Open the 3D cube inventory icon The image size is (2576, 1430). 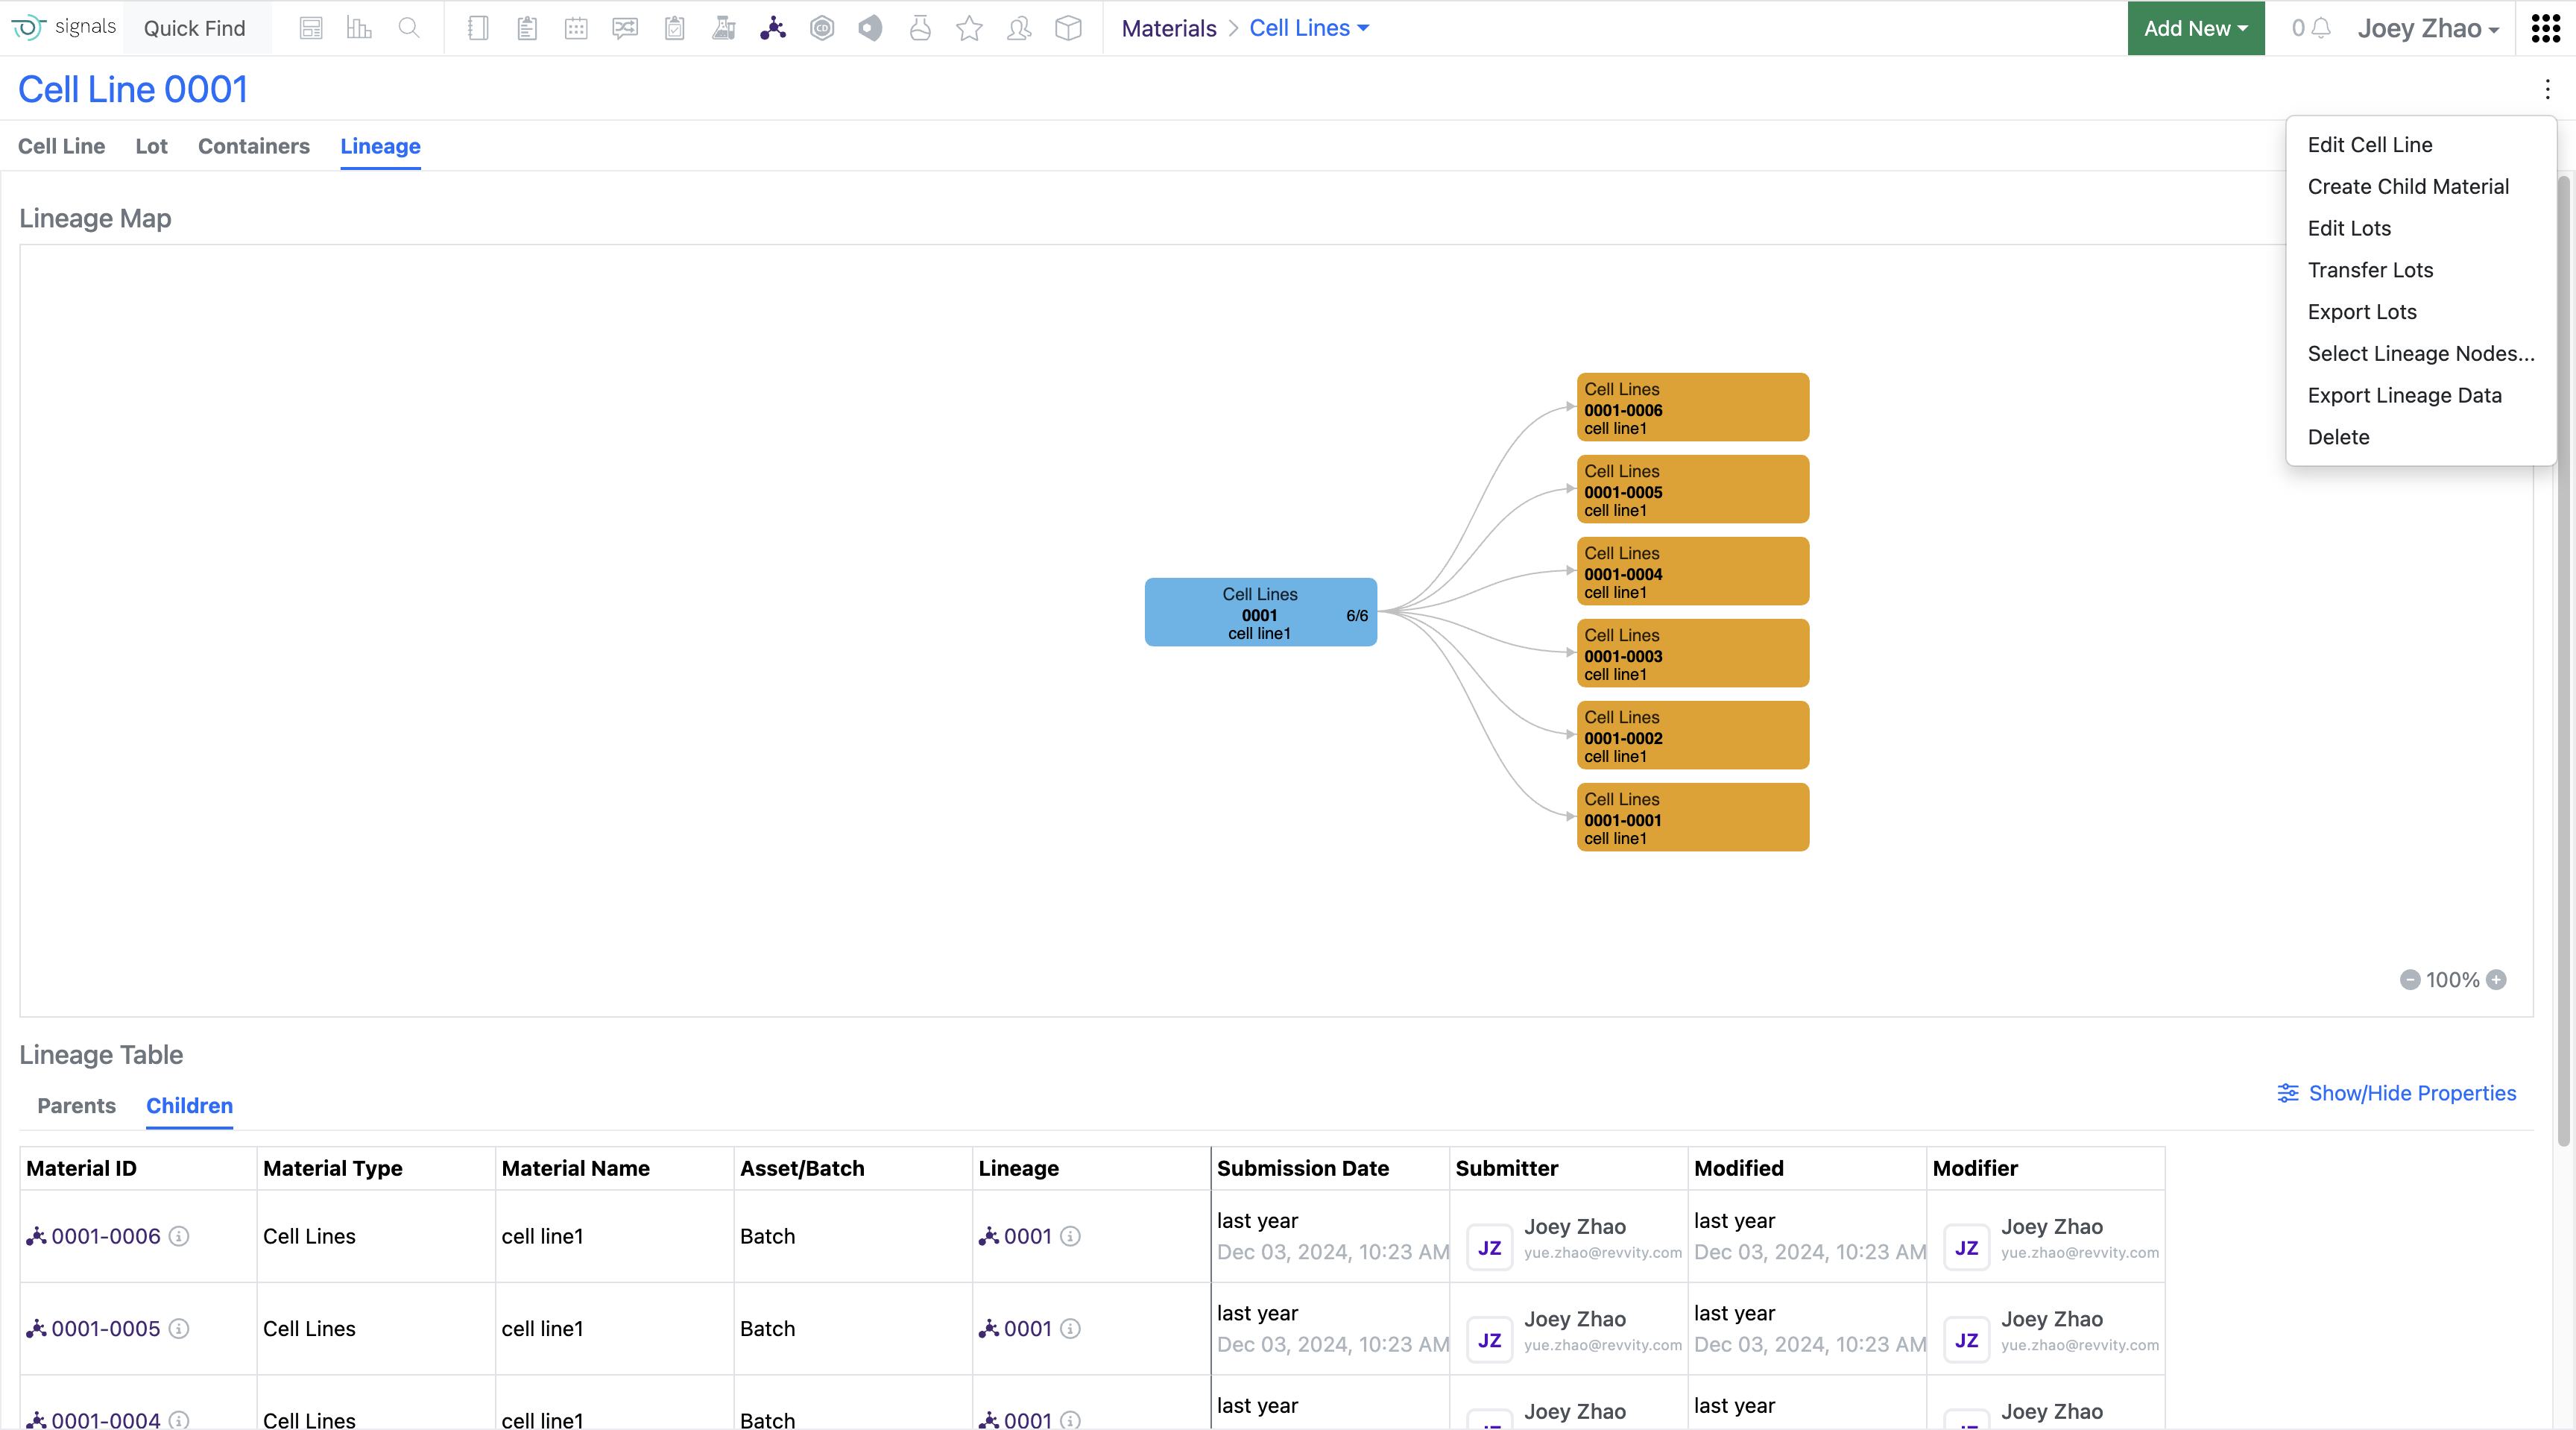(1068, 28)
